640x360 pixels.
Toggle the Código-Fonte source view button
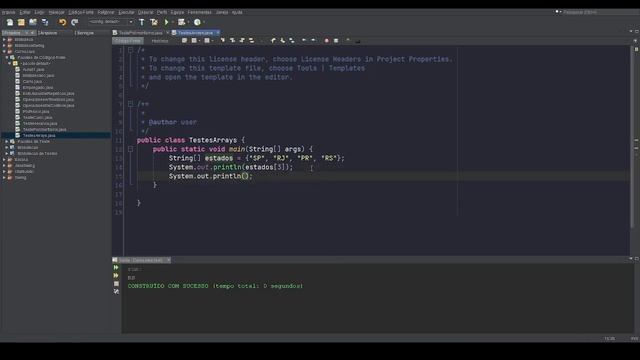(x=128, y=41)
